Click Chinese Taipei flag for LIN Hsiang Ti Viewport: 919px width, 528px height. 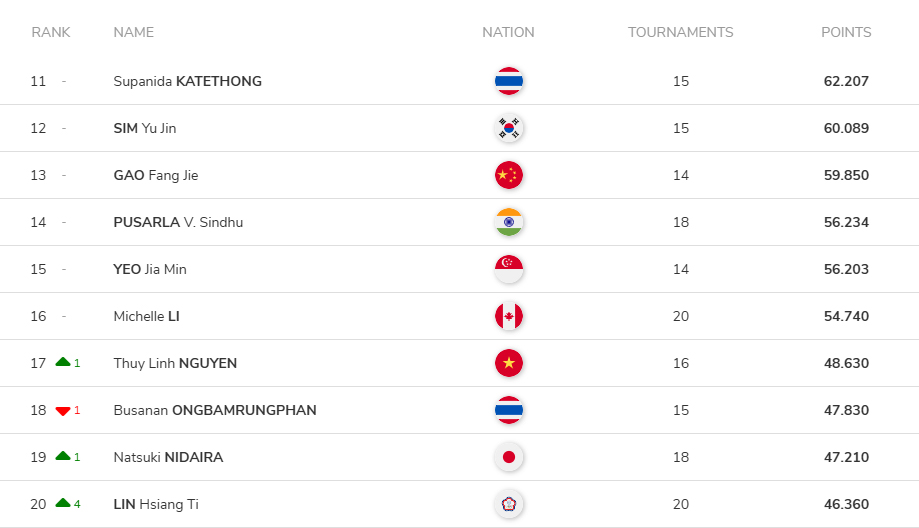509,504
